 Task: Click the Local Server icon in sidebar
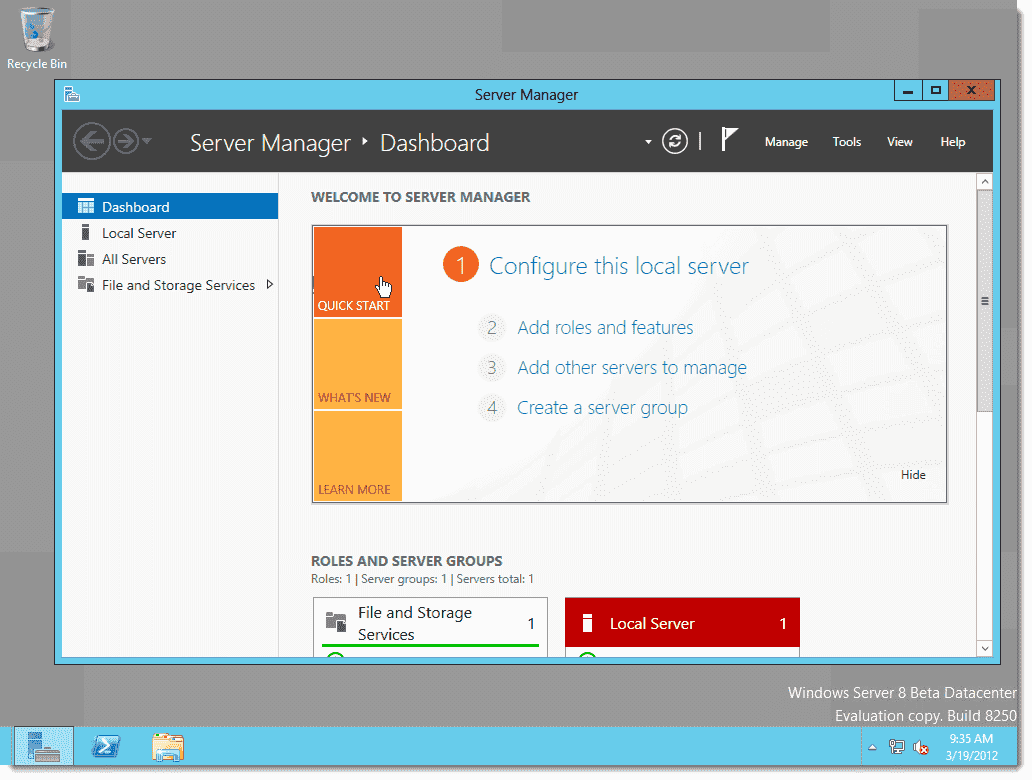coord(86,232)
